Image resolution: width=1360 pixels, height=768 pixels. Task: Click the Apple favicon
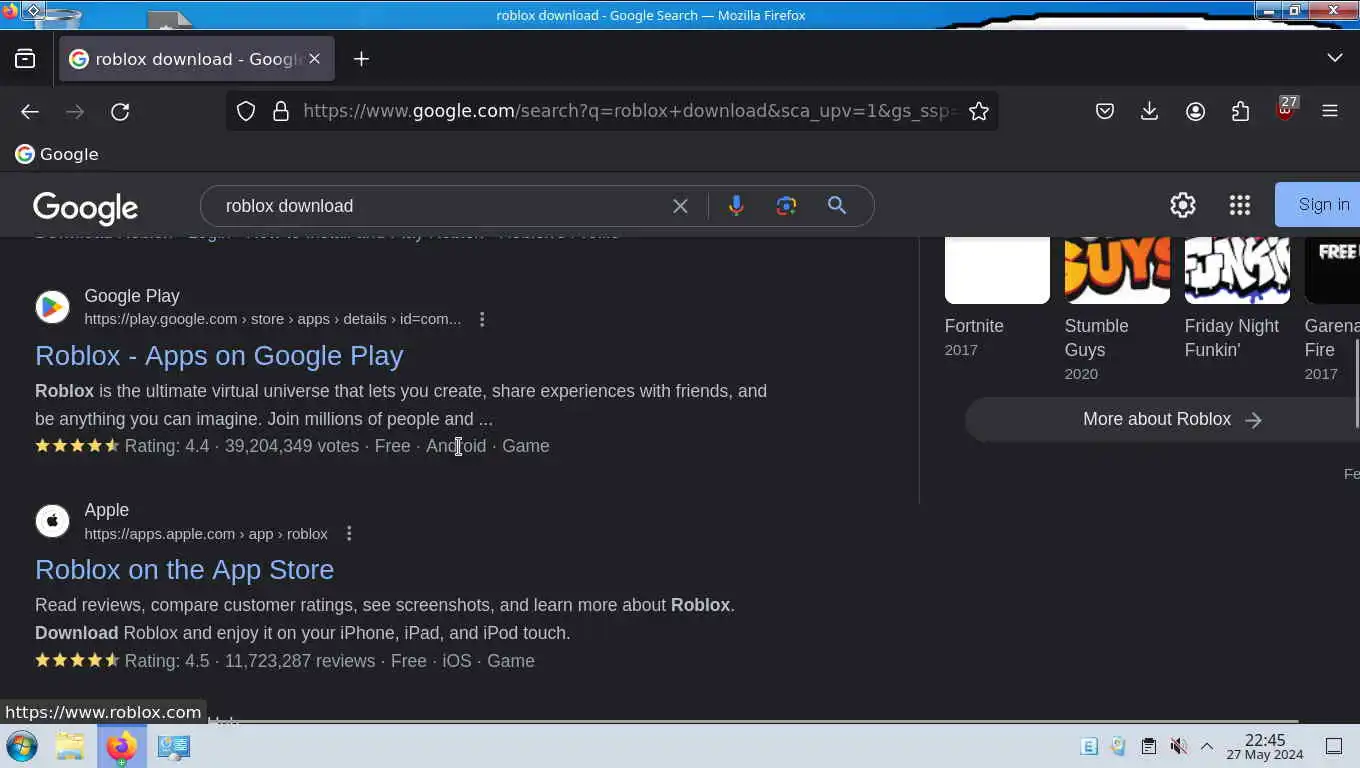pos(52,521)
